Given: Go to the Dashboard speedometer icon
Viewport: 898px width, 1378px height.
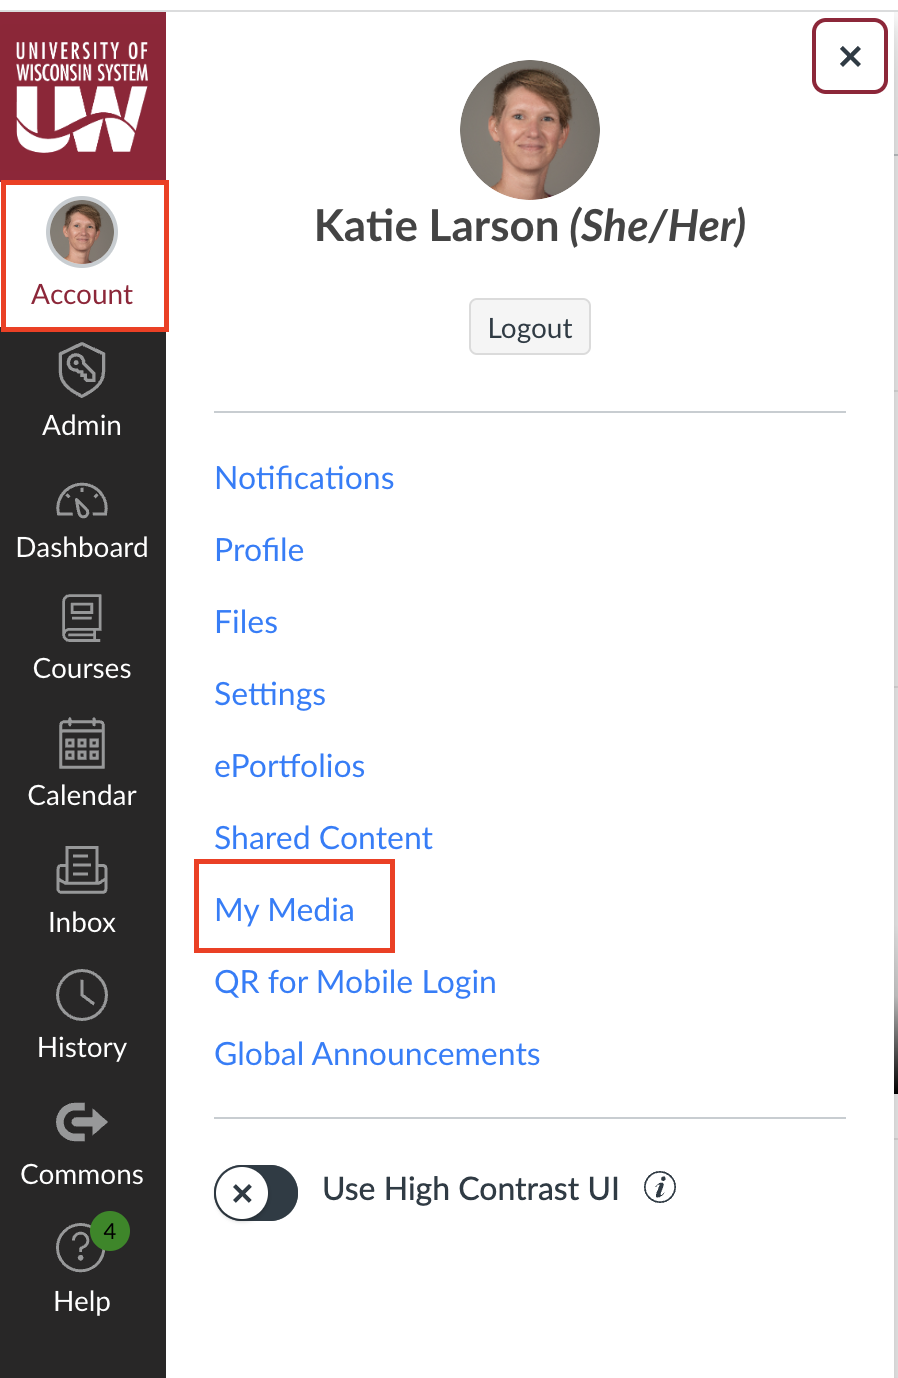Looking at the screenshot, I should [82, 500].
